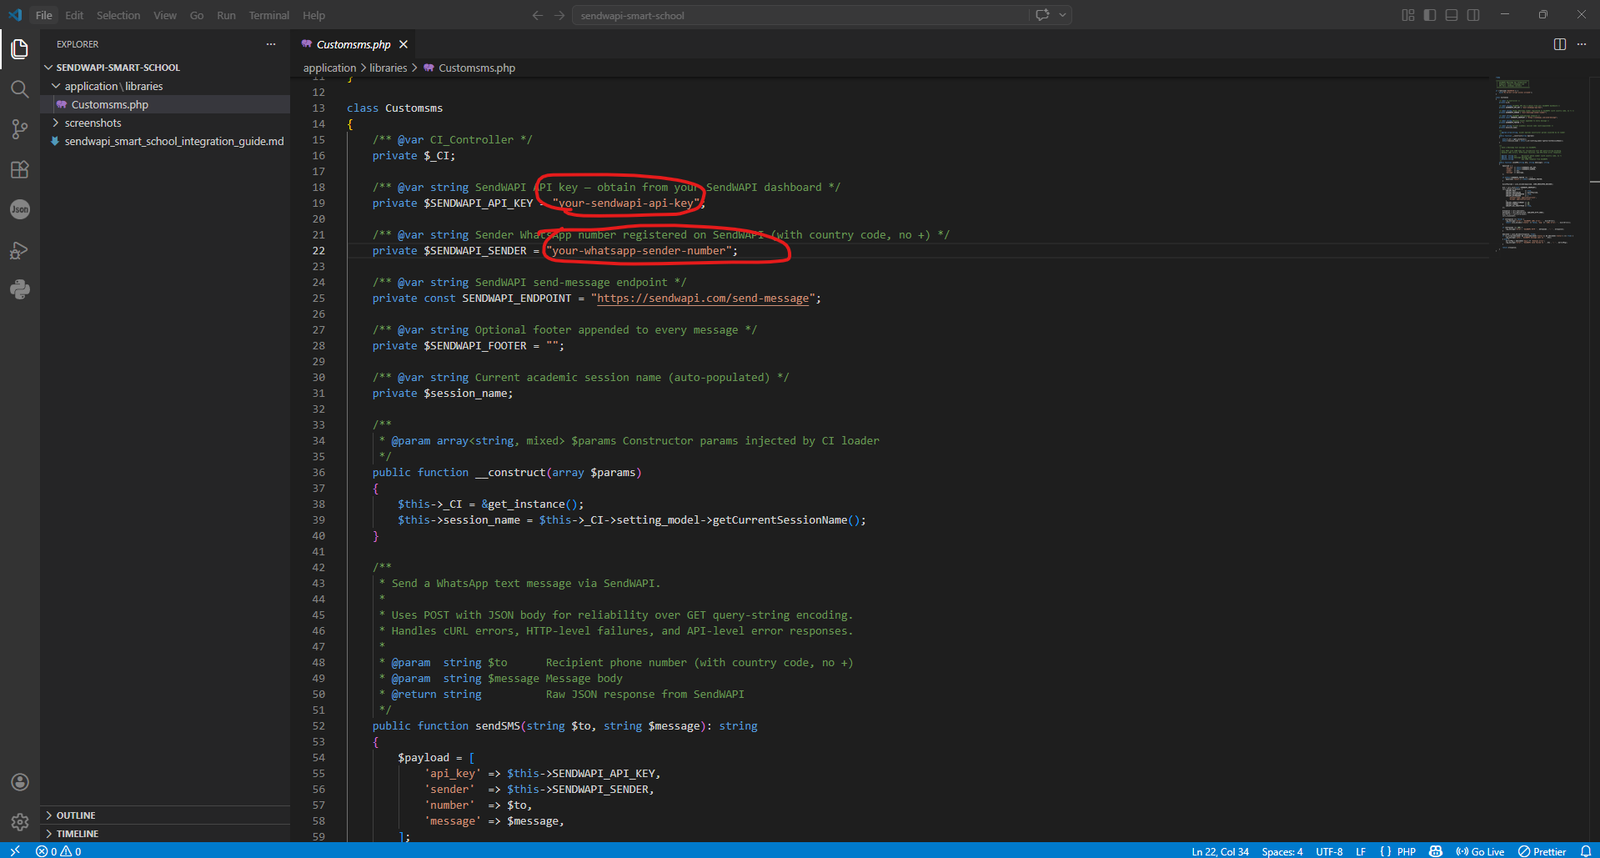Open Customsms.php in the Explorer tree
1600x858 pixels.
pyautogui.click(x=165, y=104)
